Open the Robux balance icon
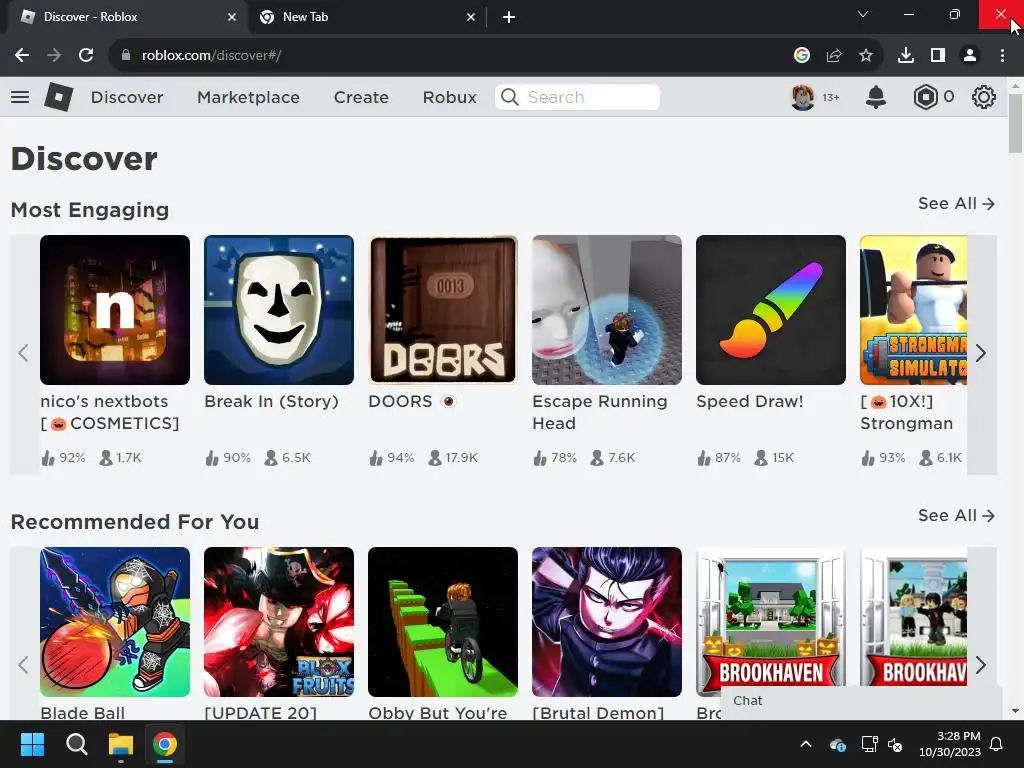Screen dimensions: 1024x768 pos(925,97)
